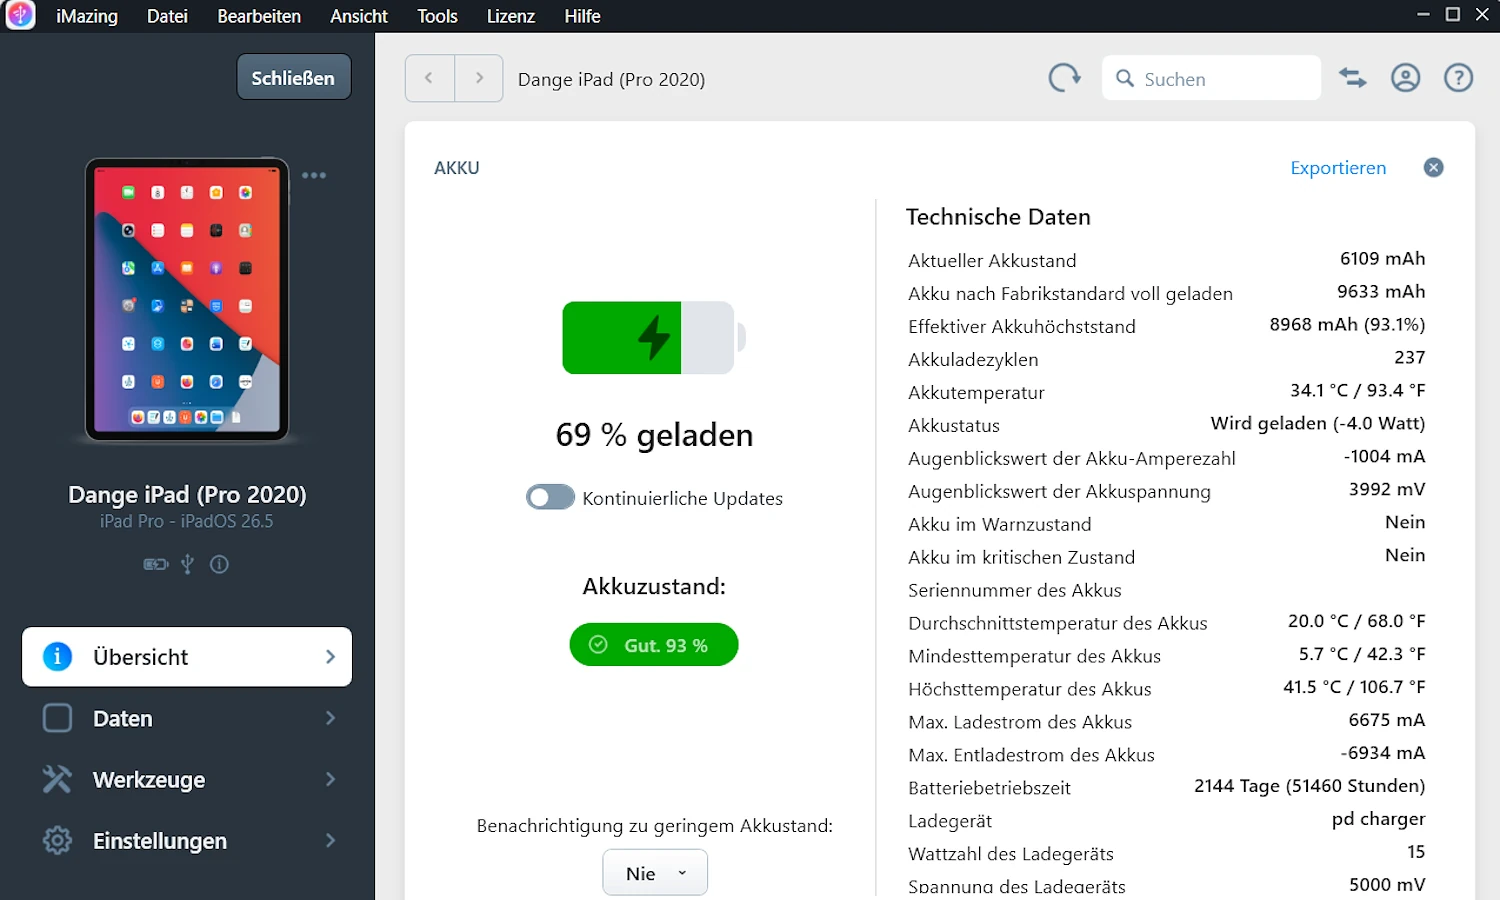Open the help question mark icon
This screenshot has width=1500, height=900.
tap(1458, 78)
